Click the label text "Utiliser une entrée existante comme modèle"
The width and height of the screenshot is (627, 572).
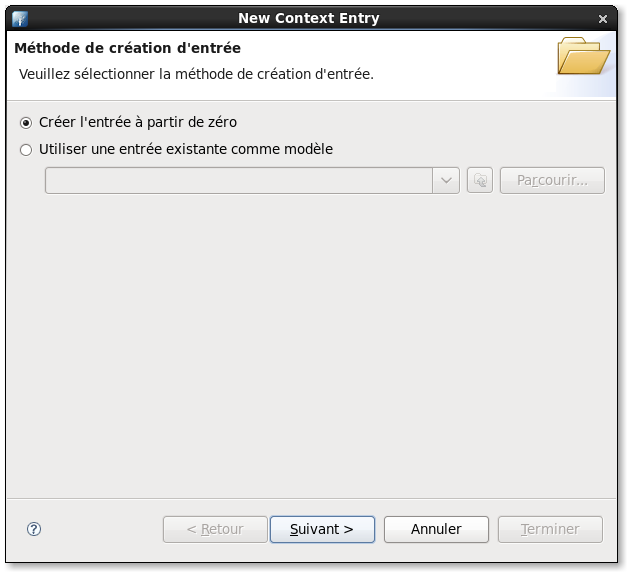[186, 149]
